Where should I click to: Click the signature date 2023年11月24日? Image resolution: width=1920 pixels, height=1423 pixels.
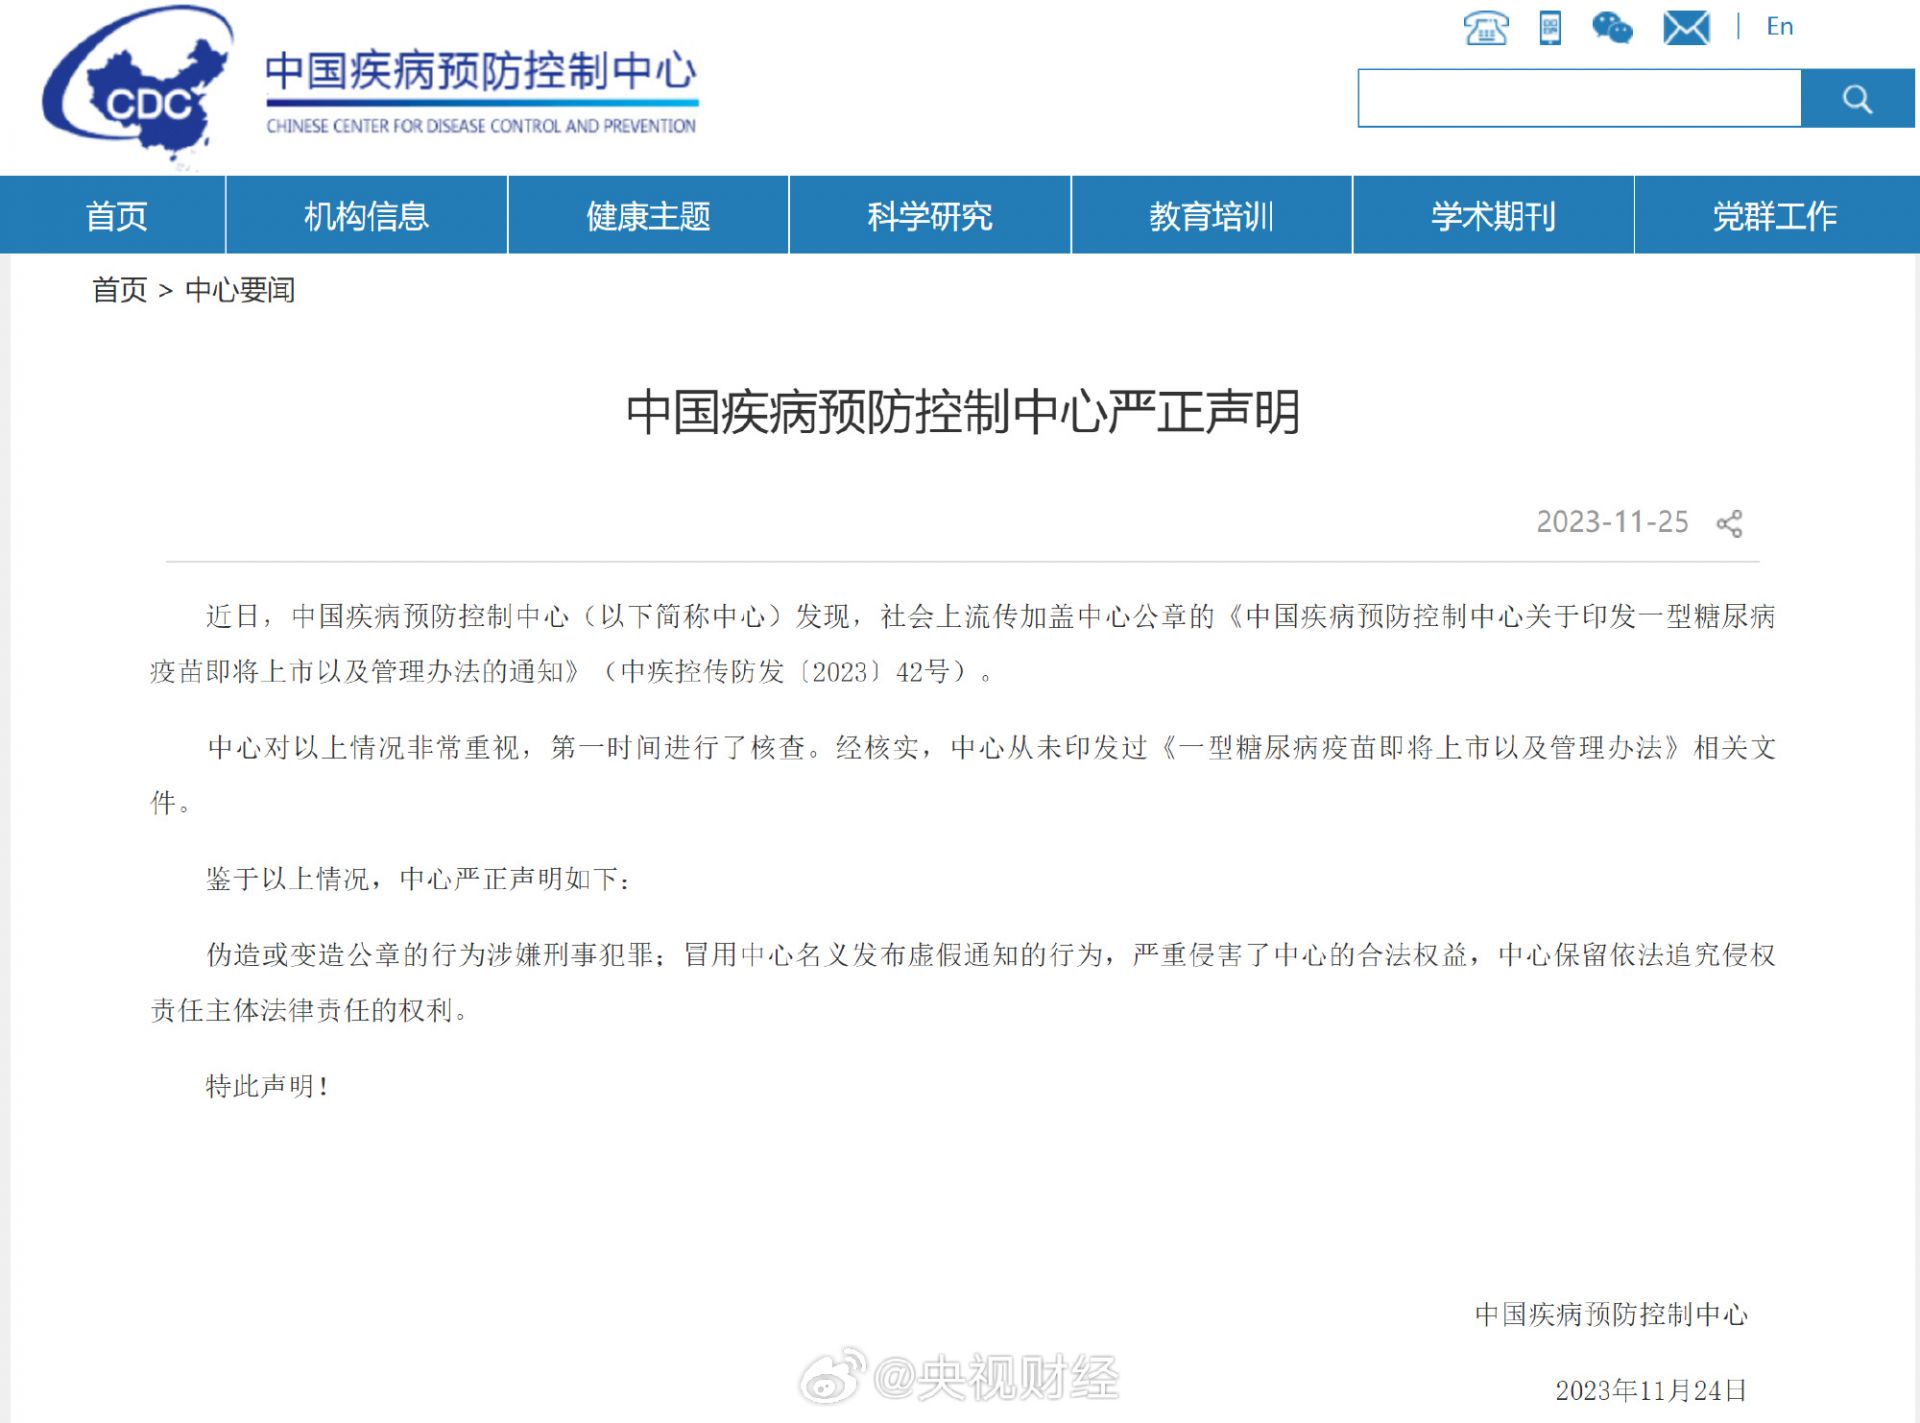[1651, 1390]
